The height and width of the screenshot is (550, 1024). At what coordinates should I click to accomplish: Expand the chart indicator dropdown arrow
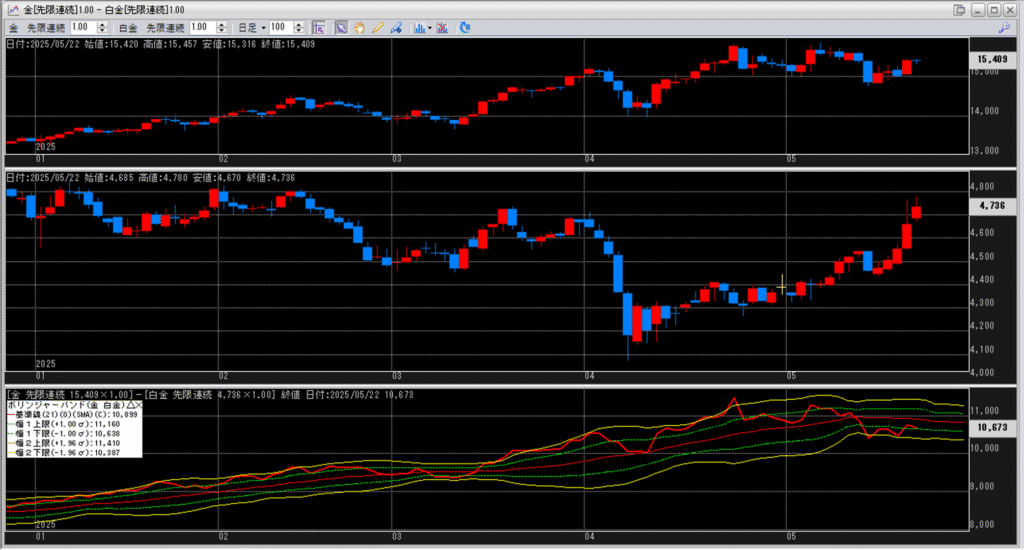429,27
